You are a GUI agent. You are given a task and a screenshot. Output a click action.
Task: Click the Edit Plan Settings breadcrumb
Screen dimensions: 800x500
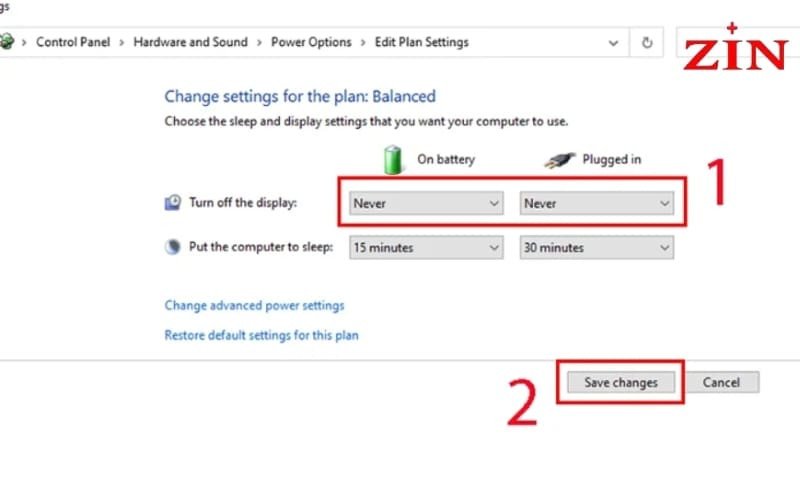pyautogui.click(x=422, y=42)
